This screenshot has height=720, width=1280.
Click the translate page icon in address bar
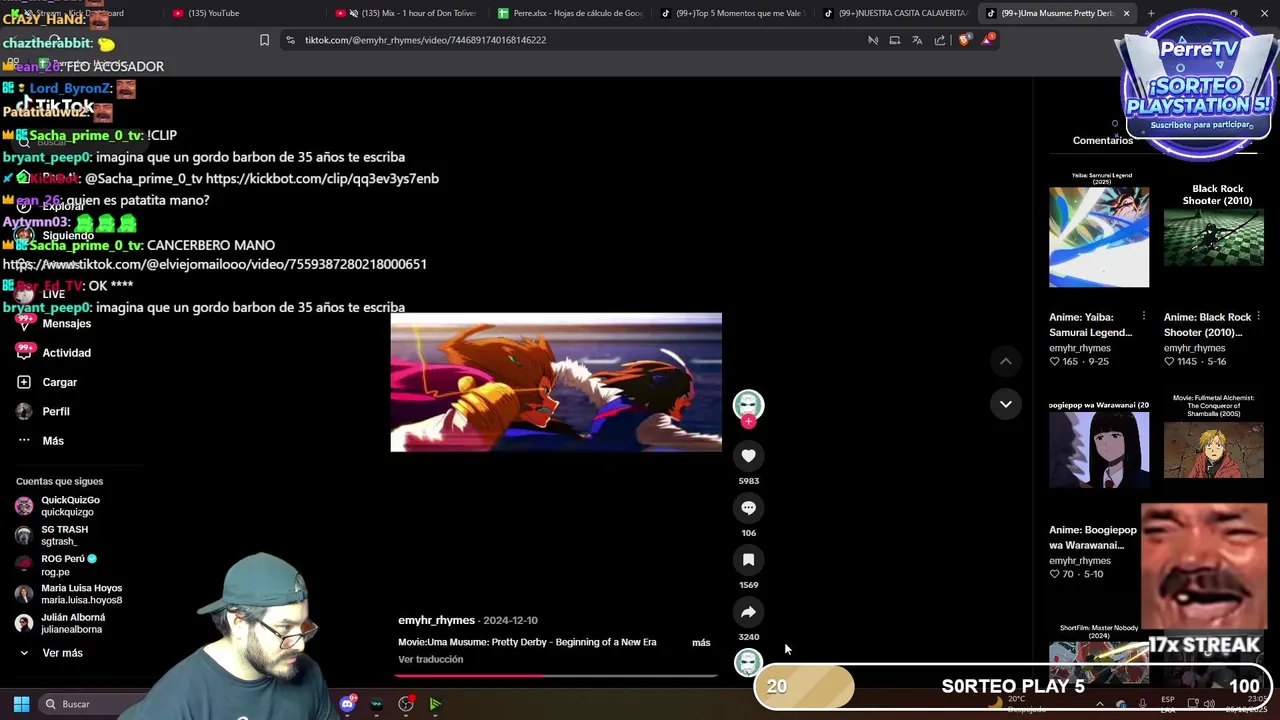click(x=917, y=40)
